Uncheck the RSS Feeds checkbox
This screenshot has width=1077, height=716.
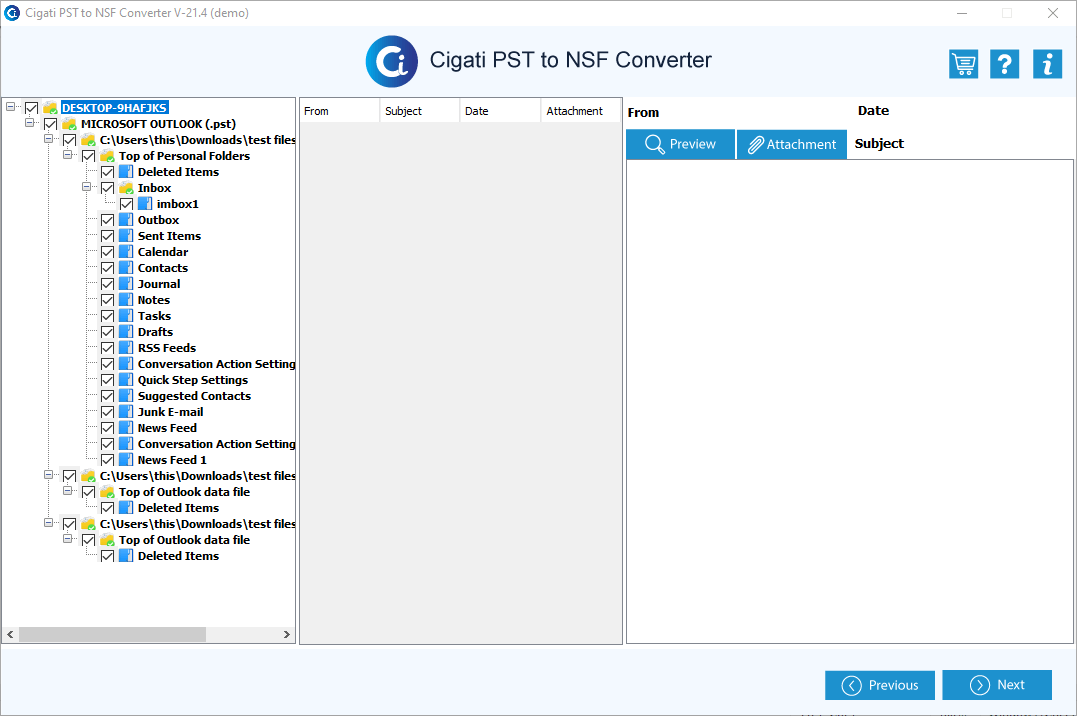[x=108, y=348]
